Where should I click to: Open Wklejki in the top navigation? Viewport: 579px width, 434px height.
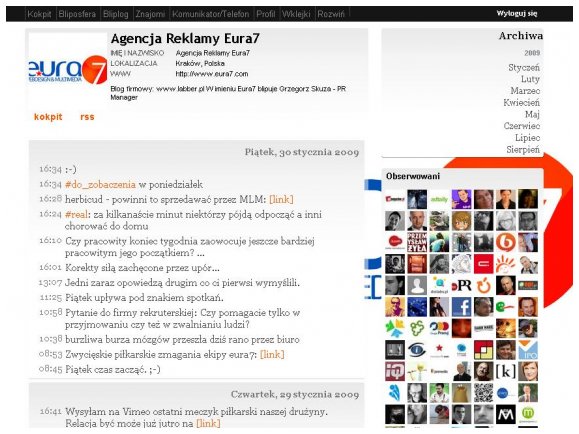point(296,14)
